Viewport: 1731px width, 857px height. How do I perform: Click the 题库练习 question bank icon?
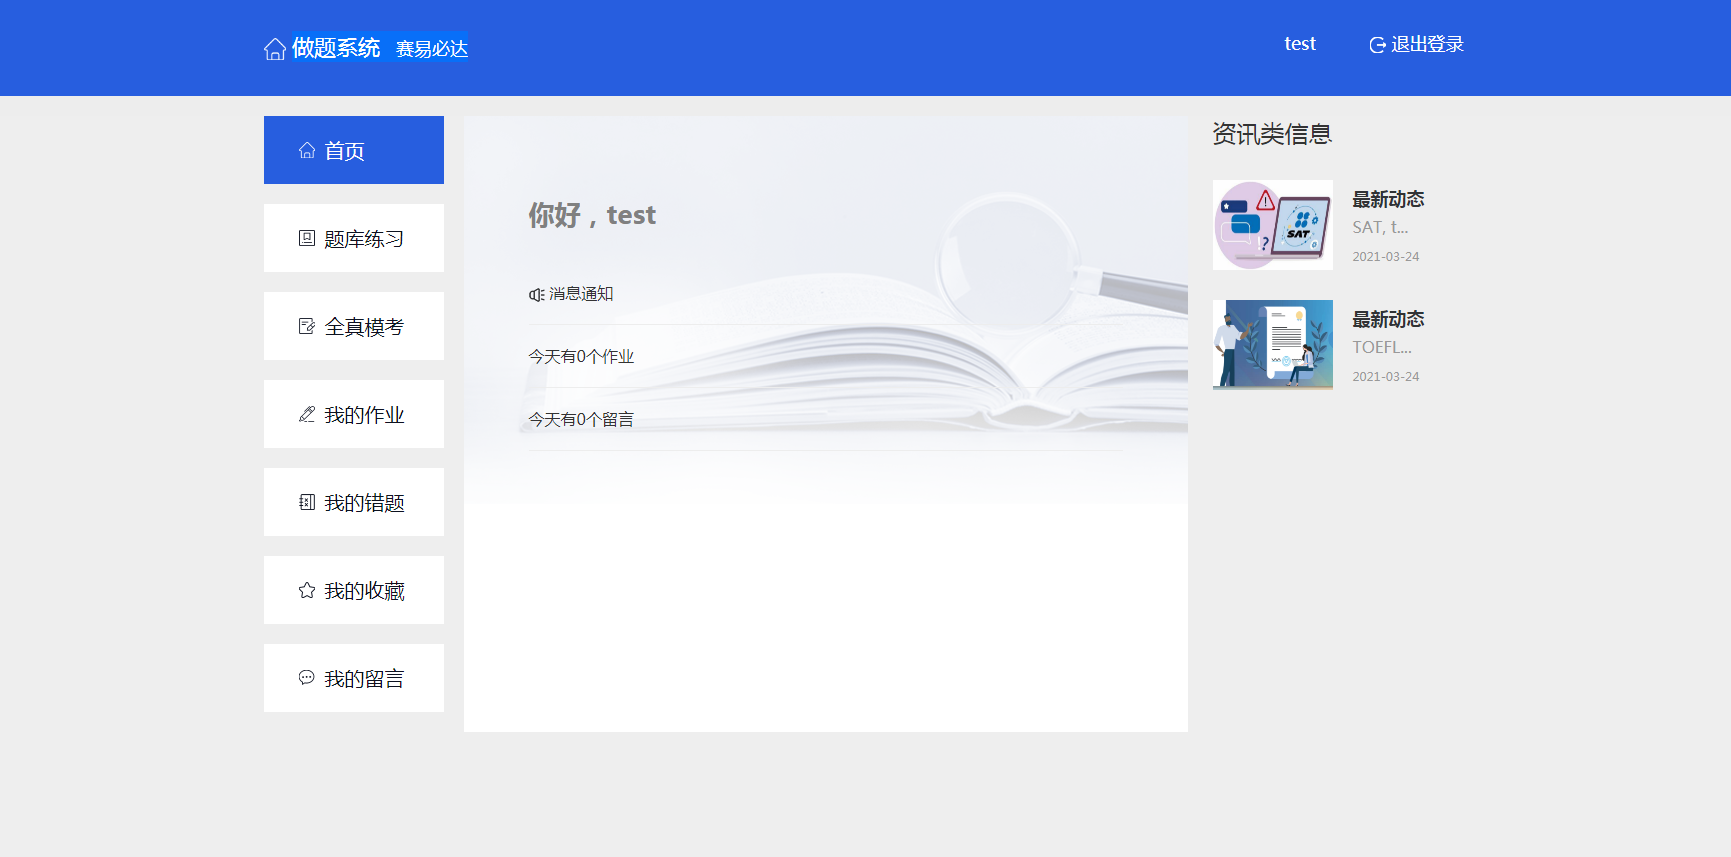[x=307, y=238]
